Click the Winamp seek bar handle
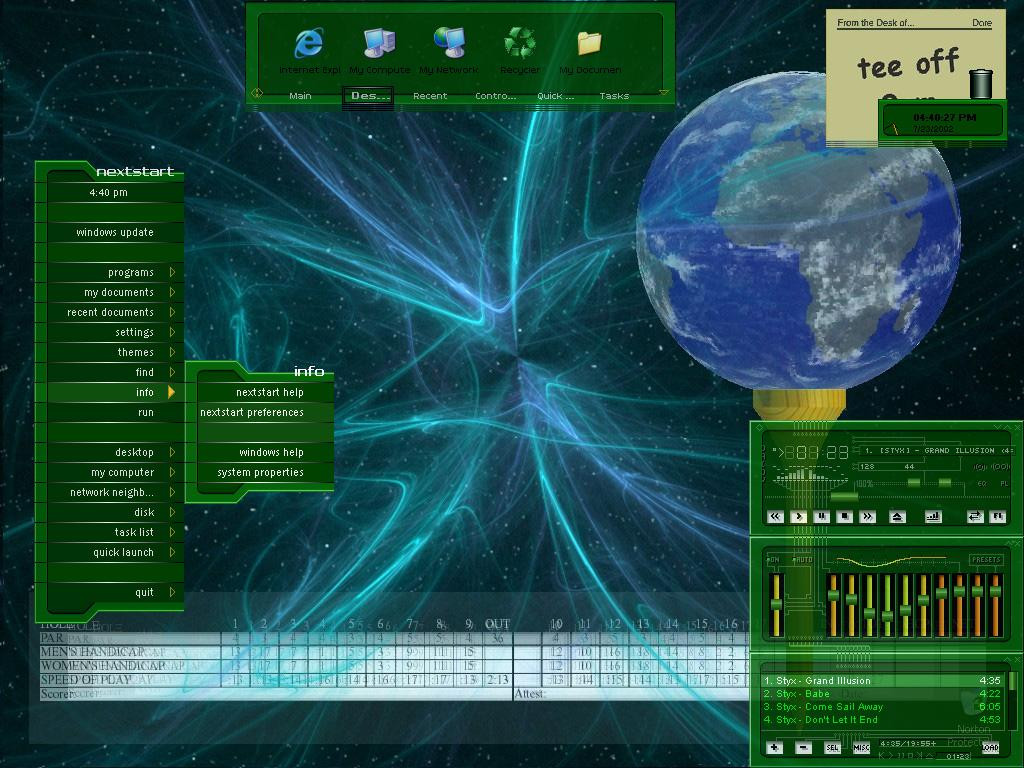1024x768 pixels. coord(844,497)
